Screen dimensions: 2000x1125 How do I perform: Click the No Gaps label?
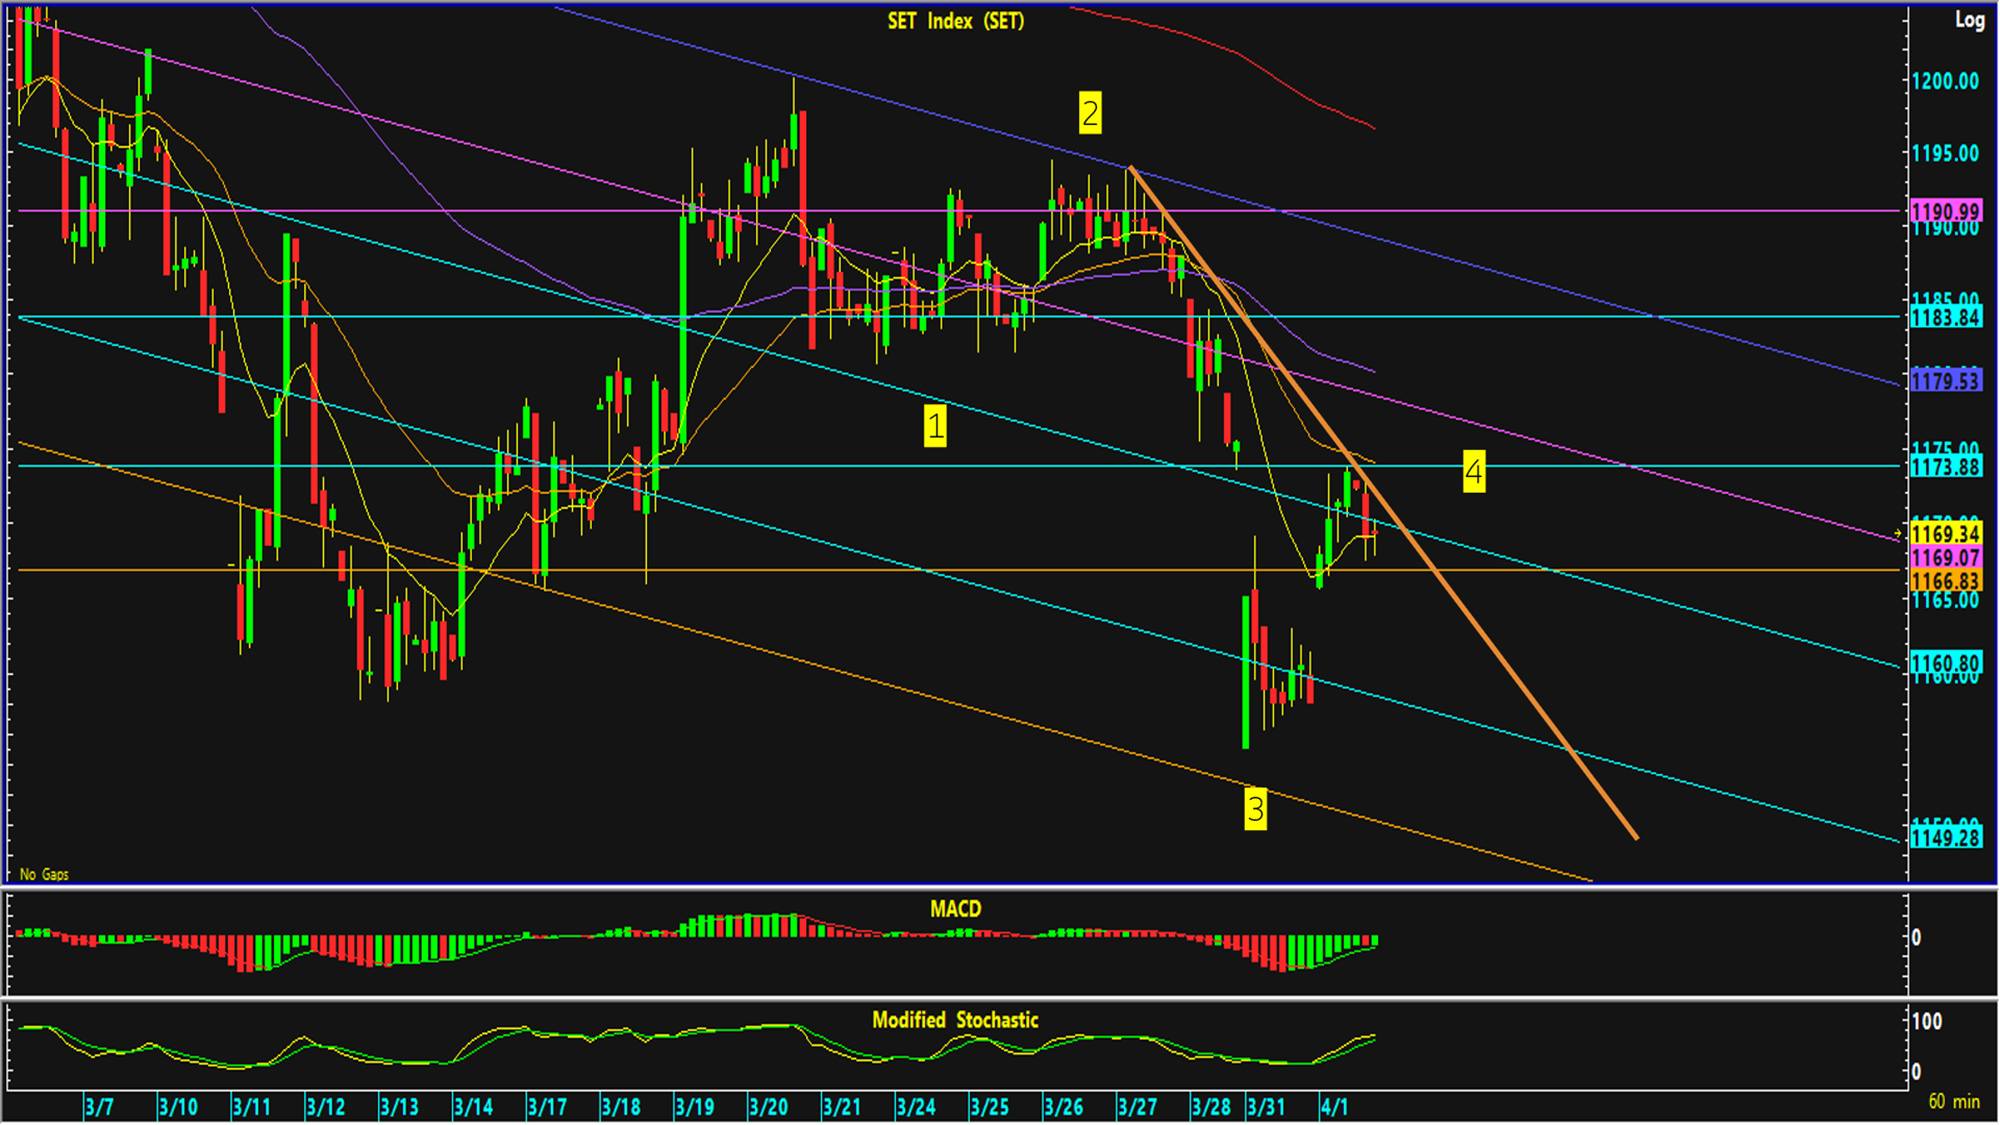(x=44, y=874)
